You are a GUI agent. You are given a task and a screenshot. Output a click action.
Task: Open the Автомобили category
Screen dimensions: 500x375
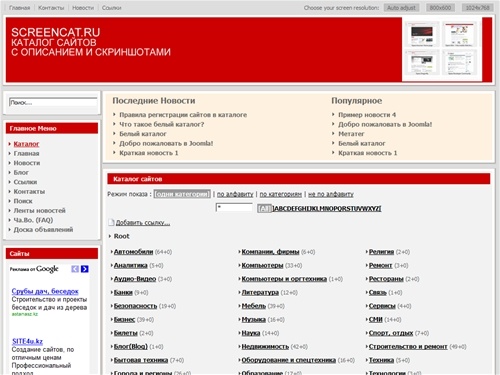(133, 252)
